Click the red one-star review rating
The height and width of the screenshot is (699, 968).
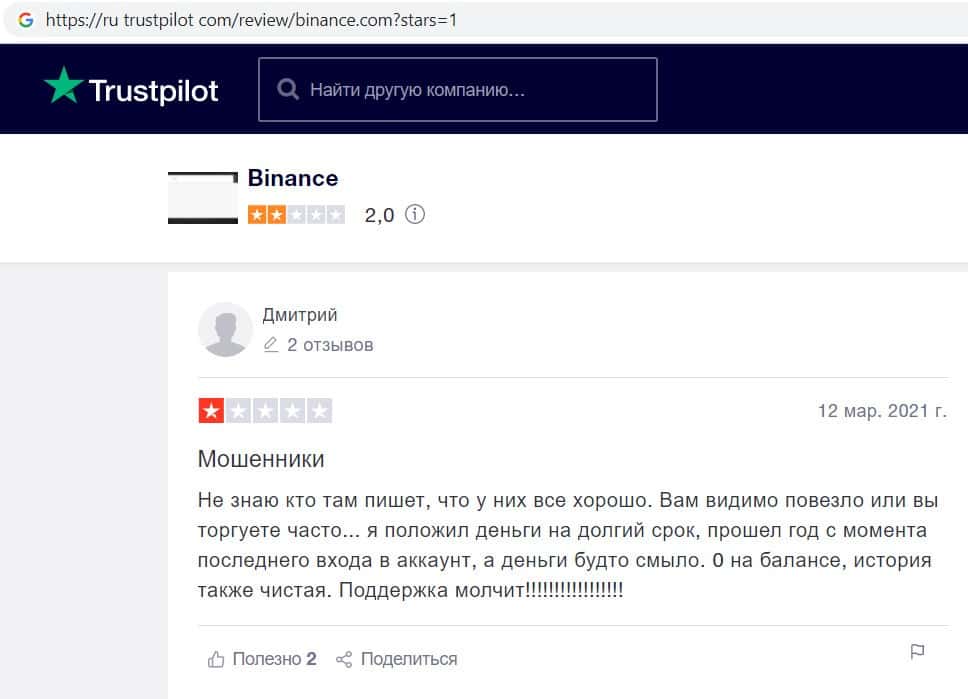coord(265,411)
